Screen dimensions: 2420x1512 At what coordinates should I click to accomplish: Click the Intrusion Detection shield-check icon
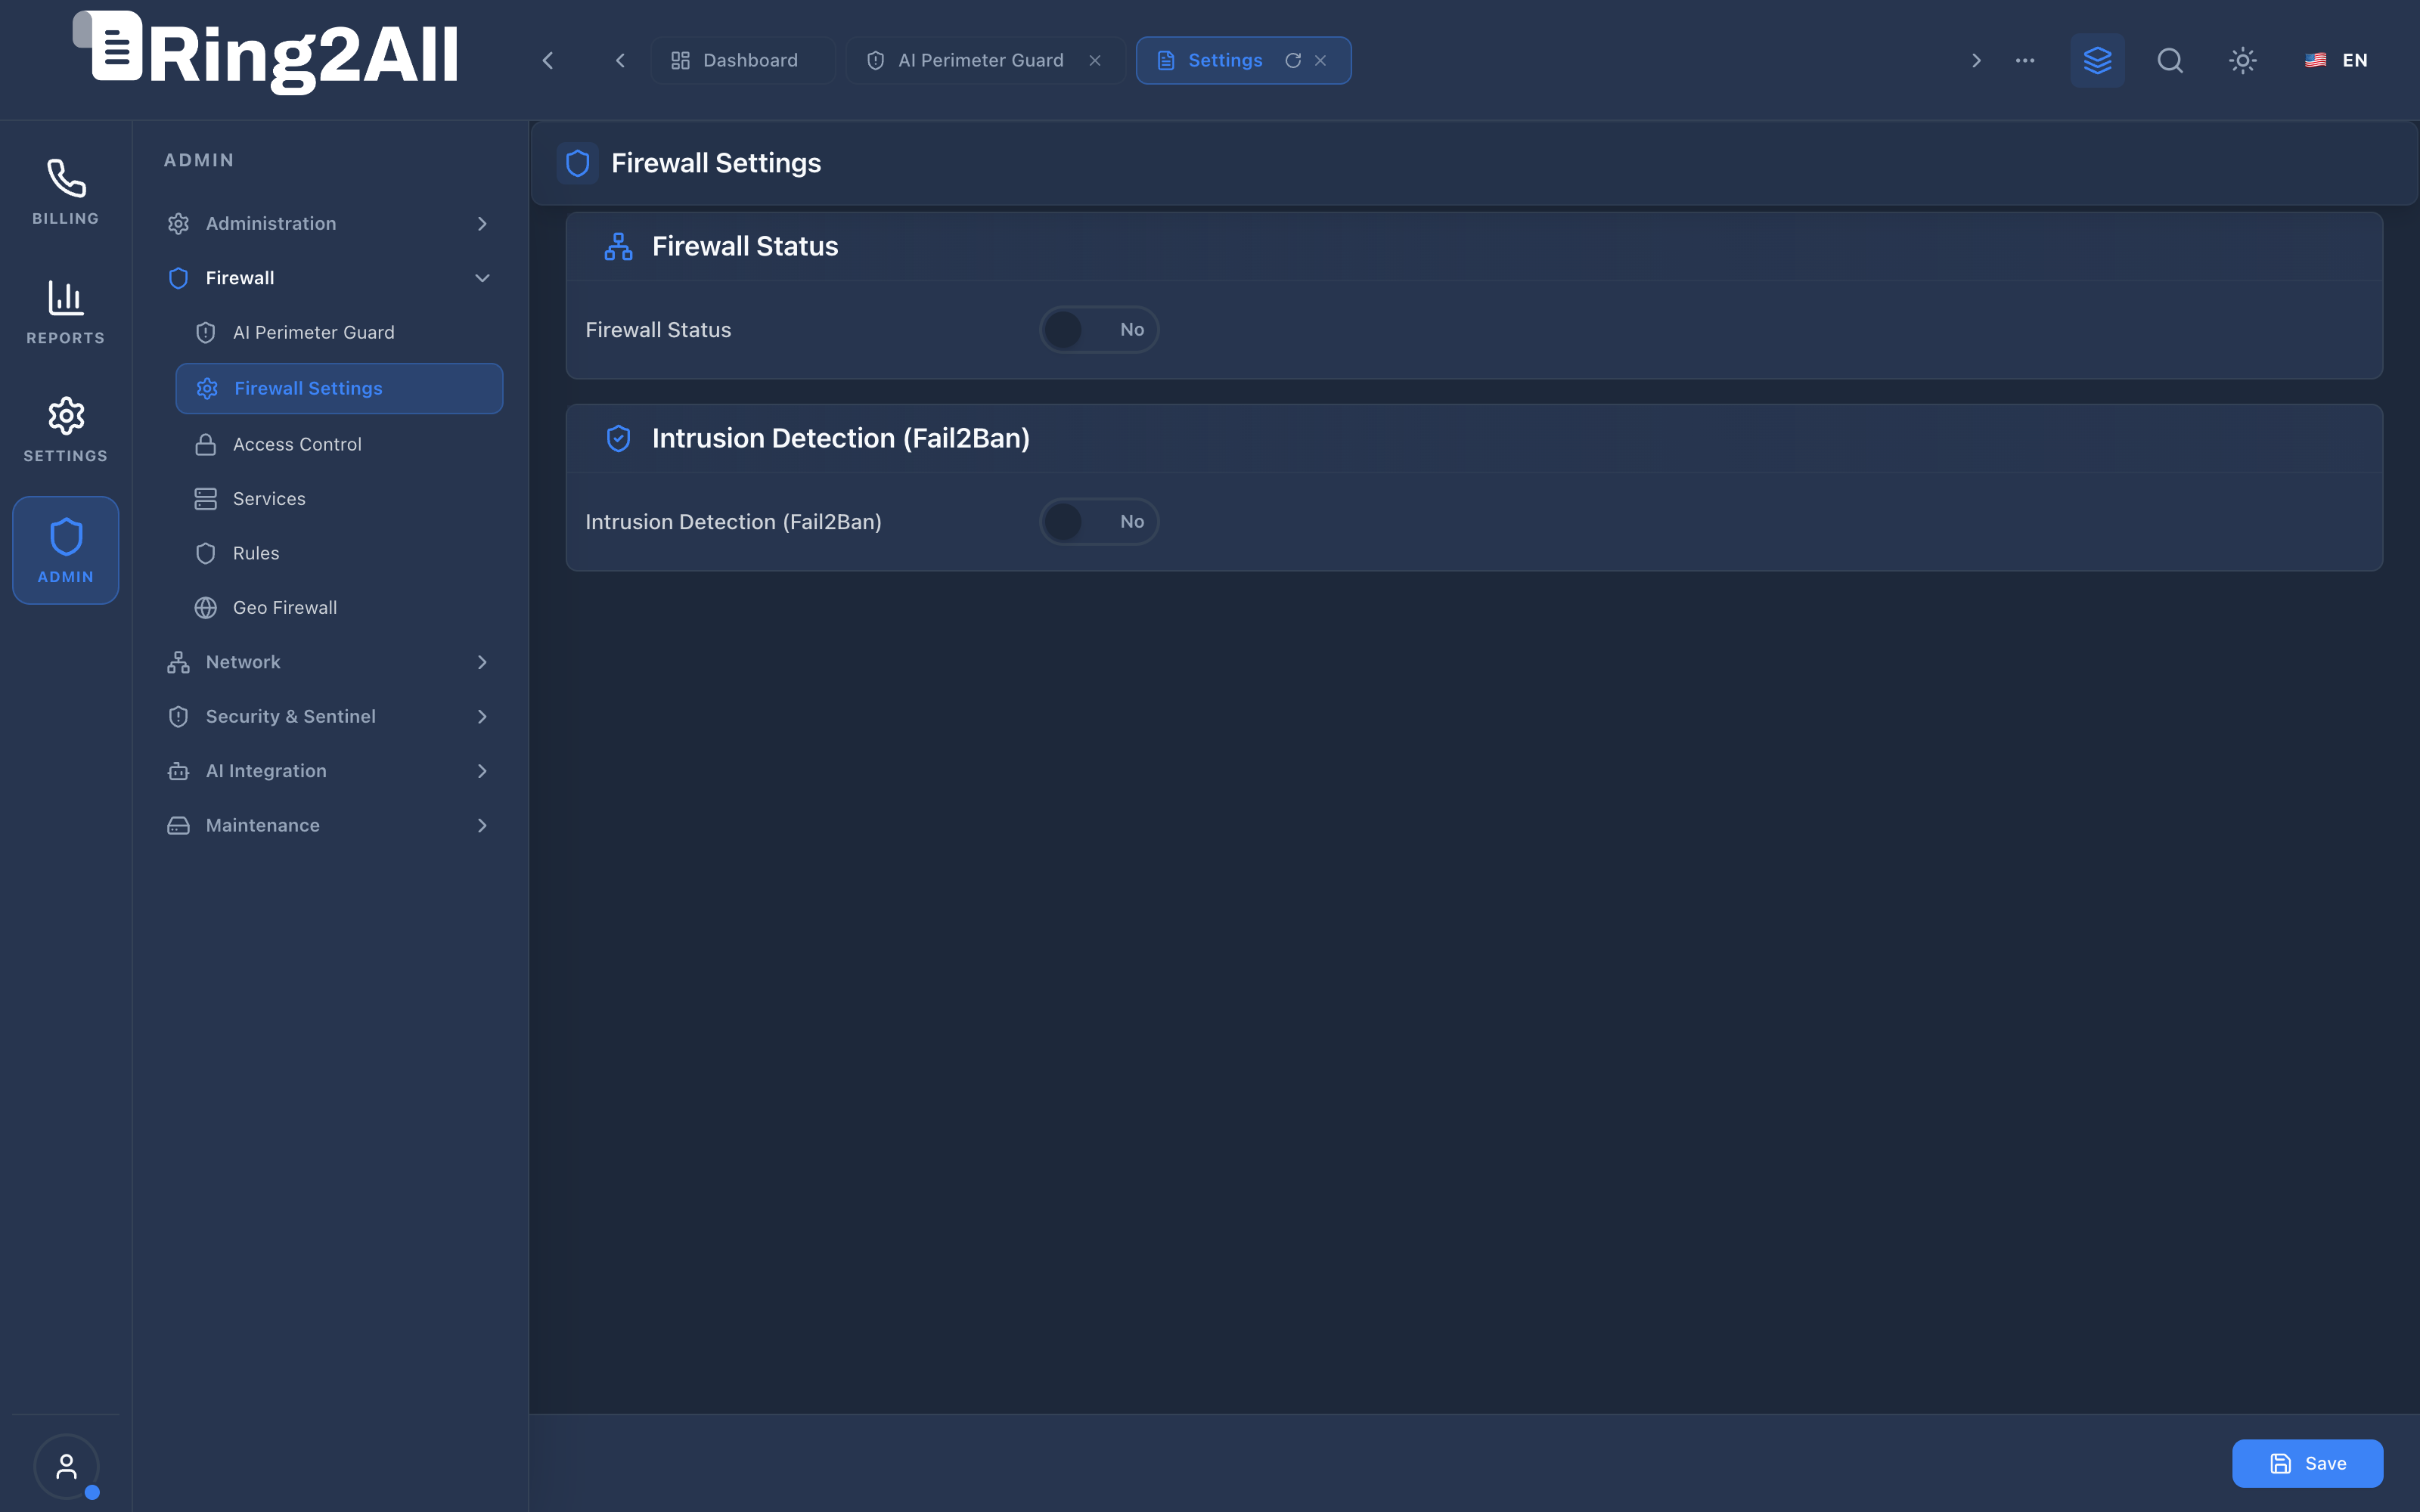click(618, 438)
